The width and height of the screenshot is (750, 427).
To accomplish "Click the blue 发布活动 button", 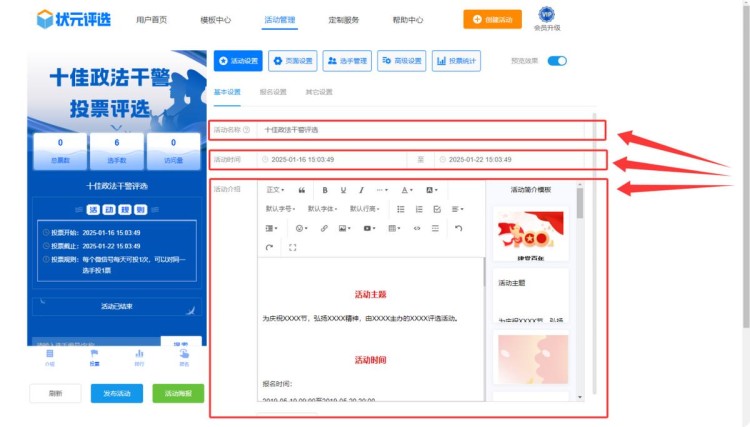I will pyautogui.click(x=117, y=393).
